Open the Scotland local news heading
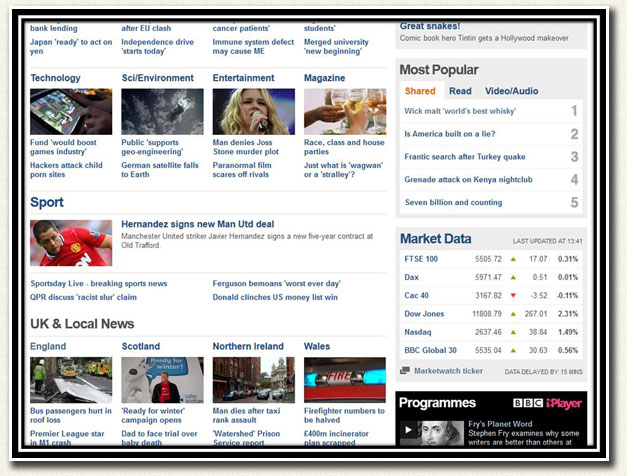 (x=141, y=346)
